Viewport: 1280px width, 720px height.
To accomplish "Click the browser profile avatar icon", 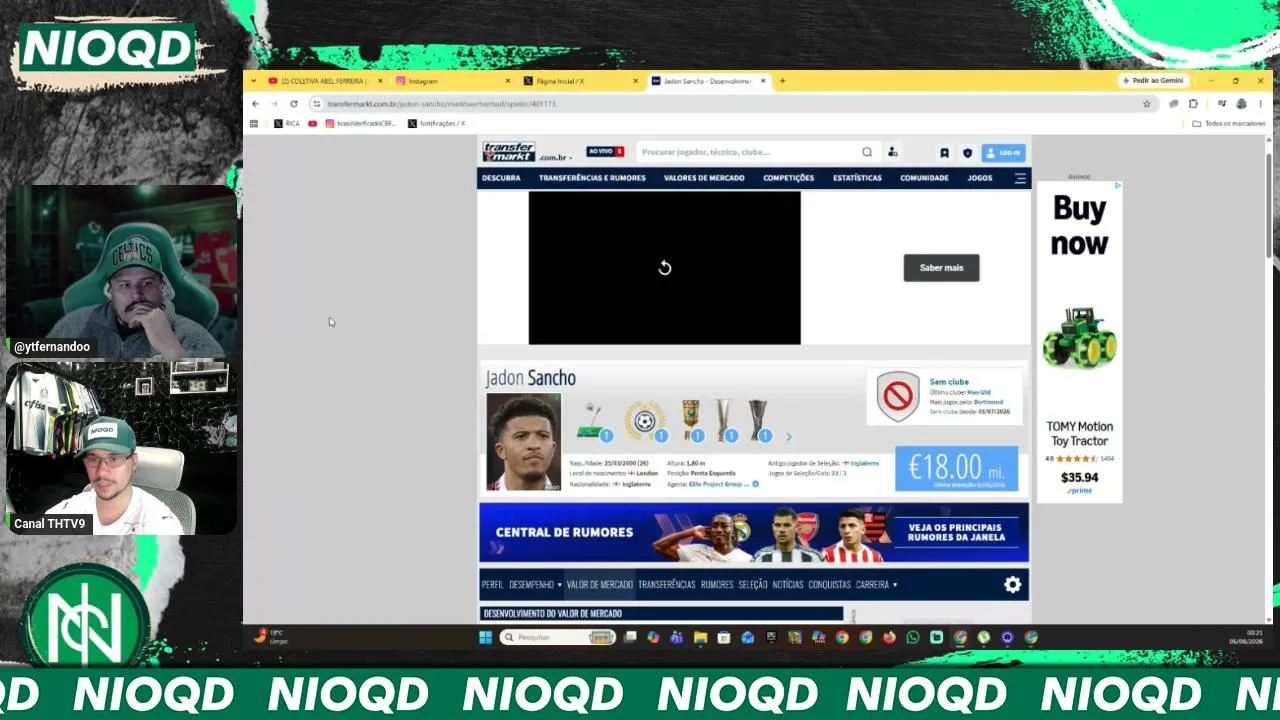I will [x=1241, y=104].
